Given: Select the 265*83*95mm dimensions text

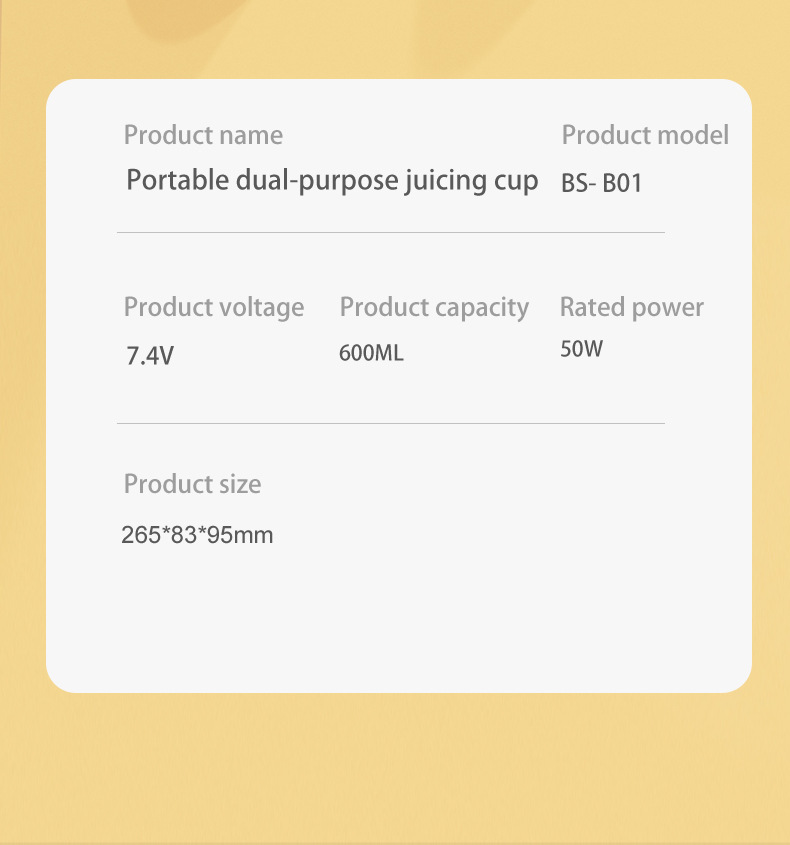Looking at the screenshot, I should click(x=197, y=535).
